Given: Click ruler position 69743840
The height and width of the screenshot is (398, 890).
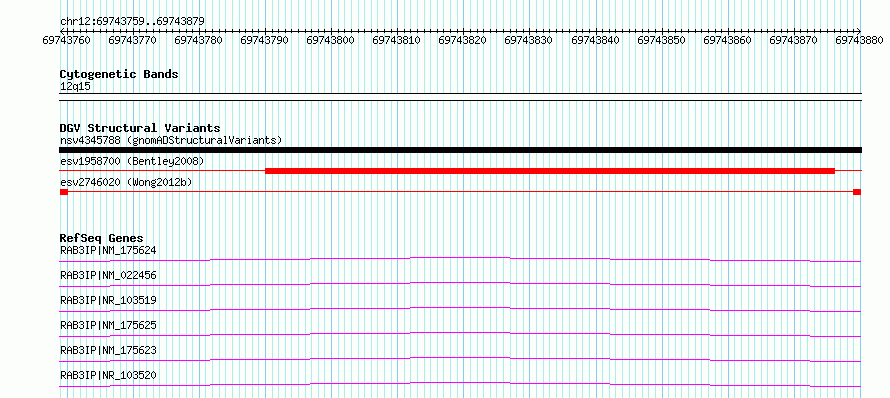Looking at the screenshot, I should pyautogui.click(x=596, y=40).
